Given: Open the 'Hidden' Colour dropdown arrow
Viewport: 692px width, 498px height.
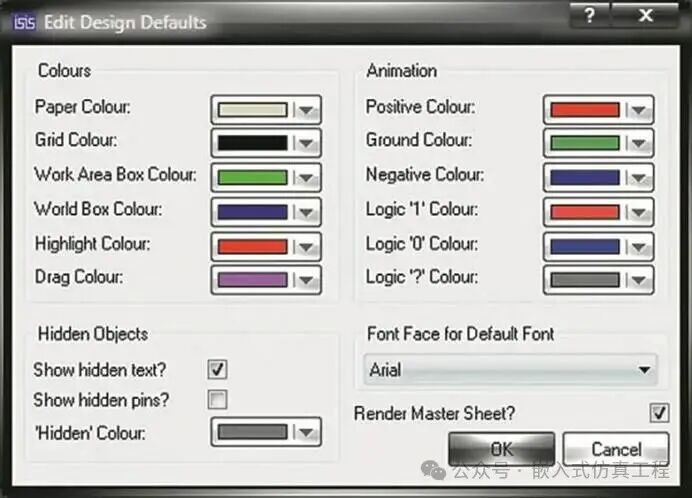Looking at the screenshot, I should click(x=306, y=432).
